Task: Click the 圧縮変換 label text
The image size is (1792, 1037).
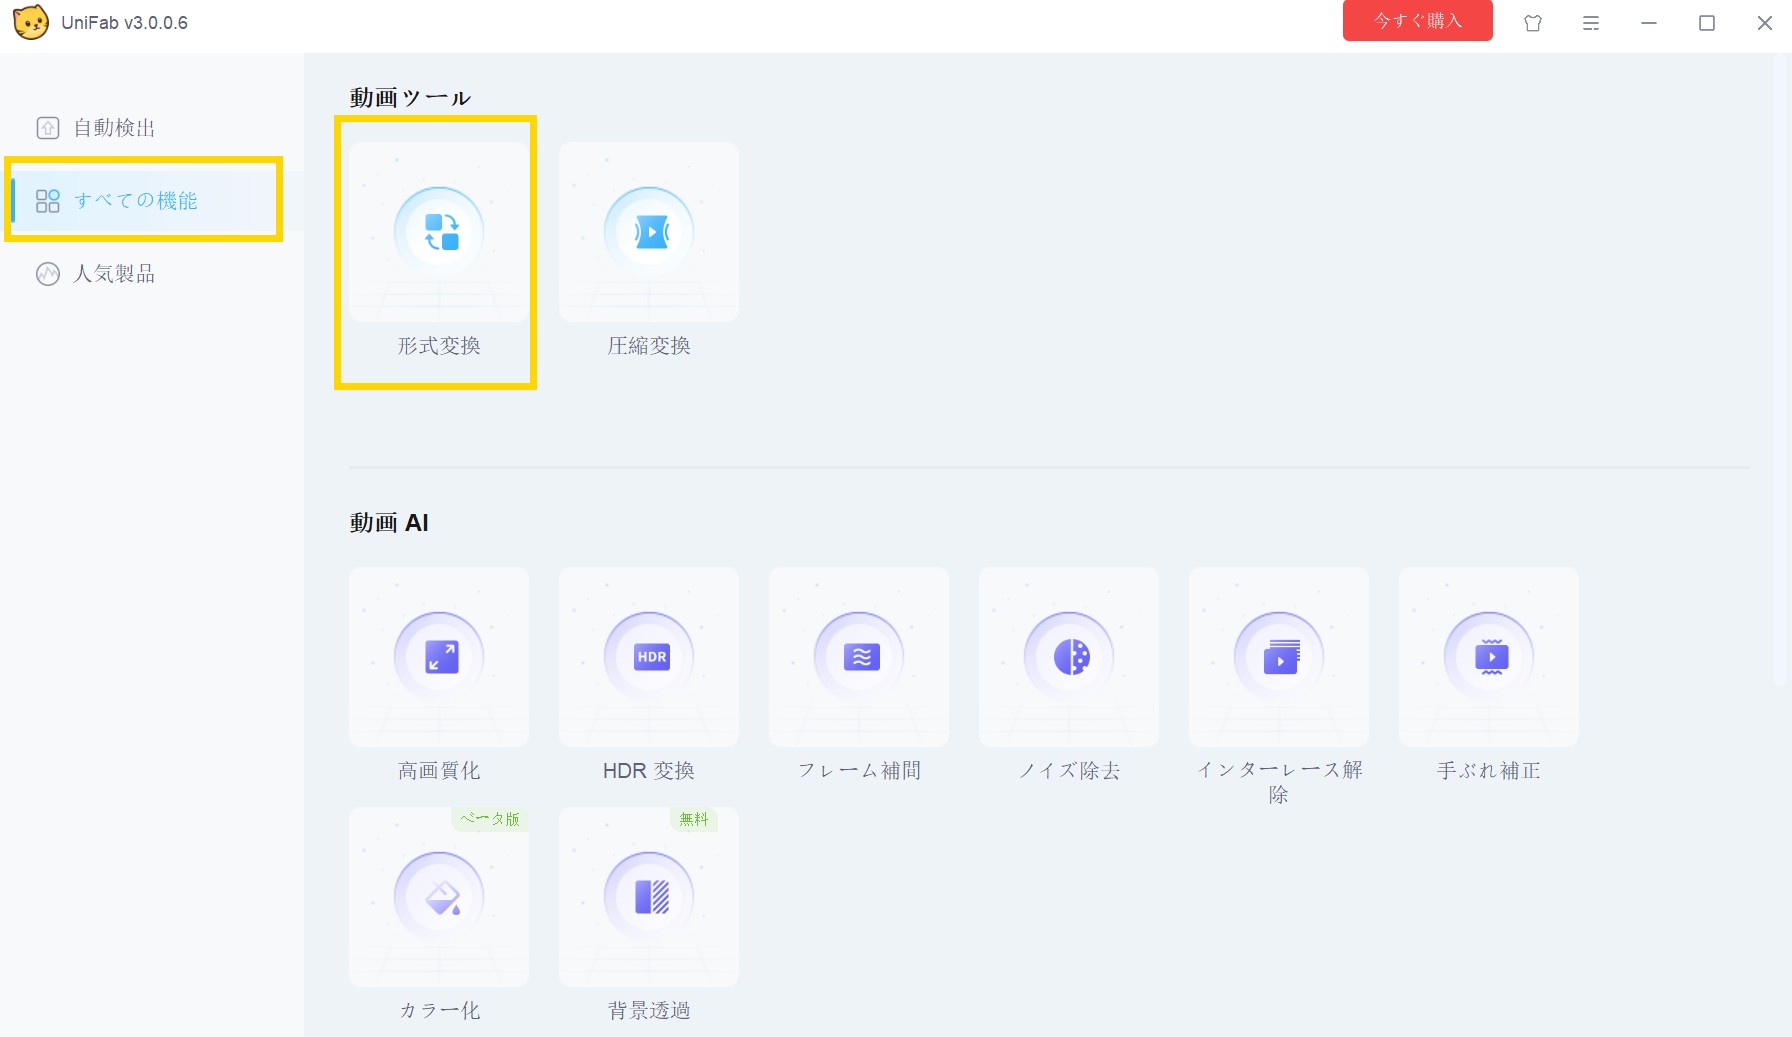Action: coord(649,346)
